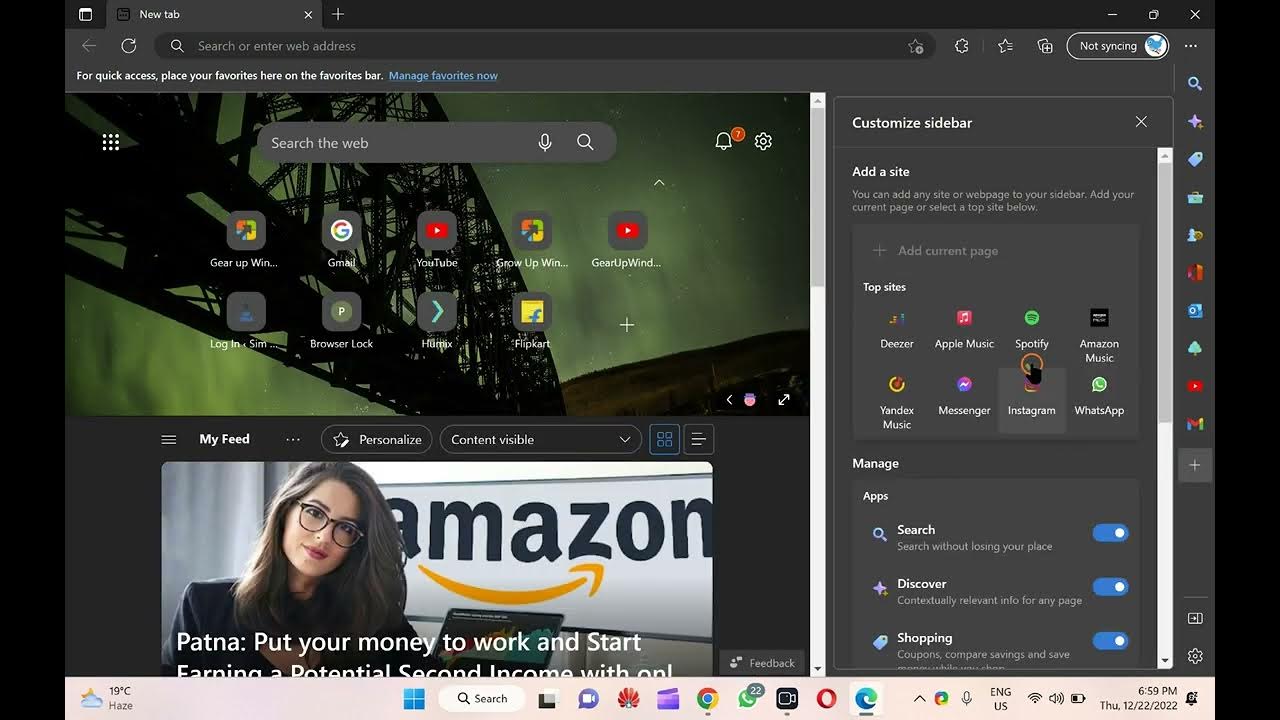Open the Content visible dropdown

pyautogui.click(x=540, y=439)
